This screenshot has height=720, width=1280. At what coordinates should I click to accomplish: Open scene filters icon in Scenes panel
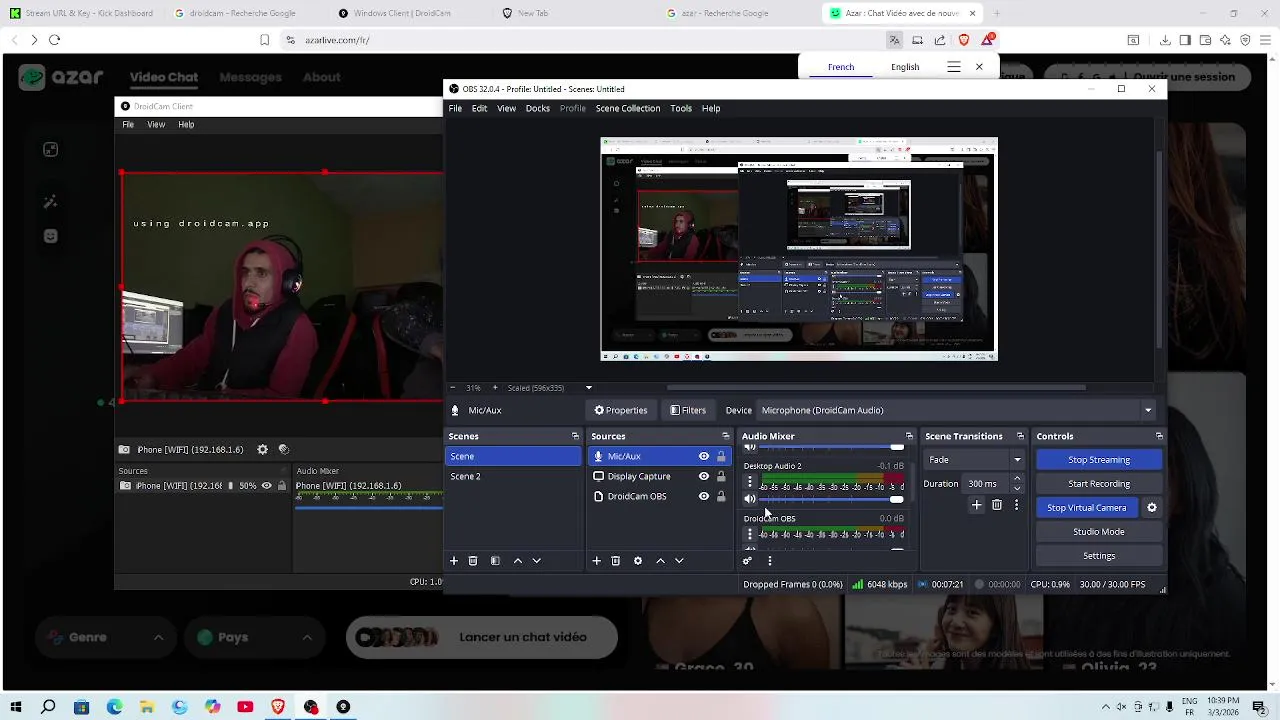coord(495,561)
